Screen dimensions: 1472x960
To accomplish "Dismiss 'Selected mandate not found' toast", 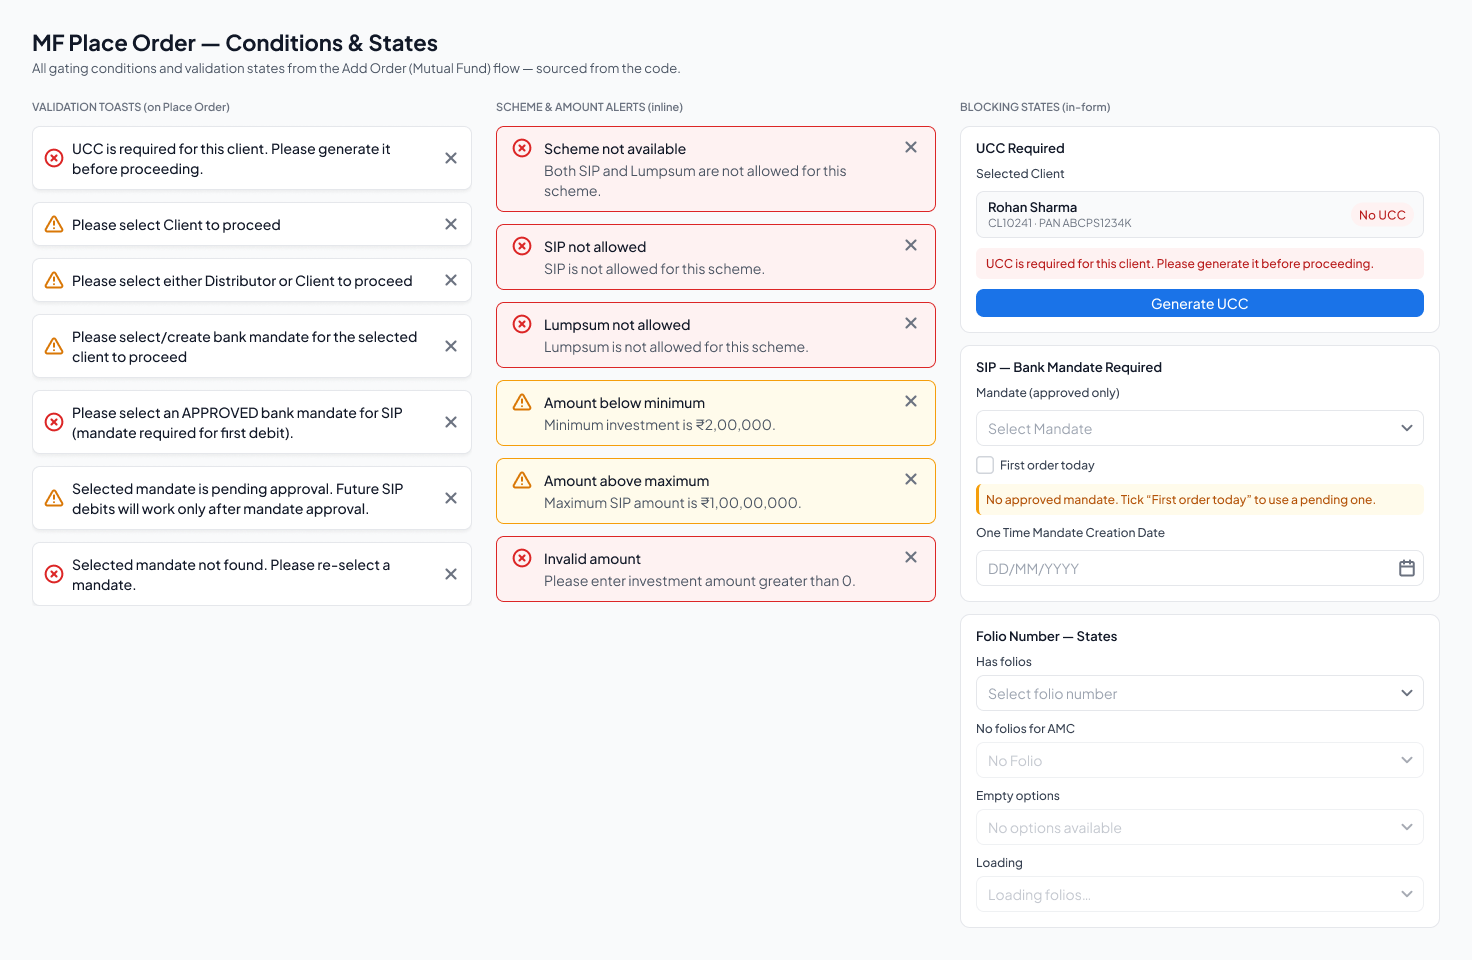I will pos(451,574).
